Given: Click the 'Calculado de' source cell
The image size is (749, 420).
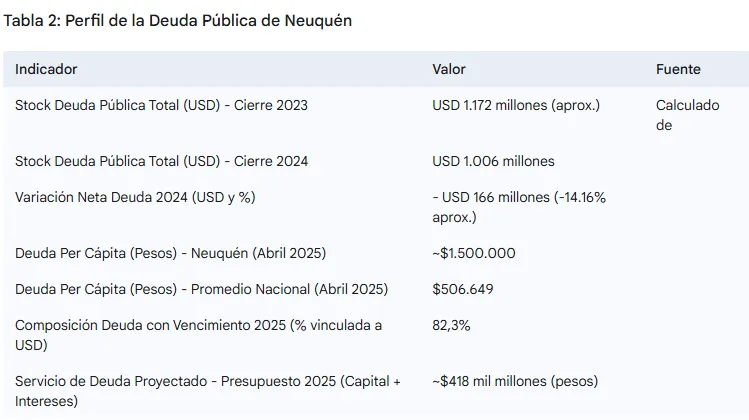Looking at the screenshot, I should (687, 115).
